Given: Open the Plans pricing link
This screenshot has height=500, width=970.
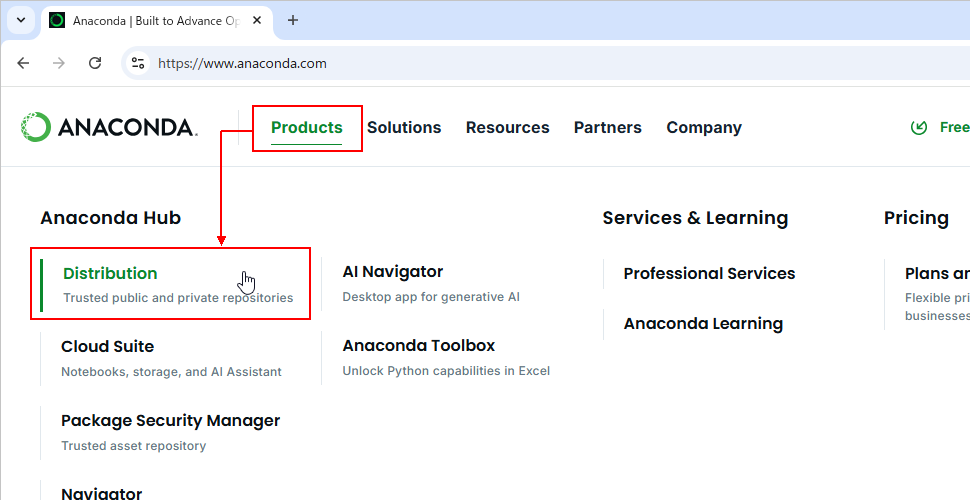Looking at the screenshot, I should pyautogui.click(x=937, y=274).
